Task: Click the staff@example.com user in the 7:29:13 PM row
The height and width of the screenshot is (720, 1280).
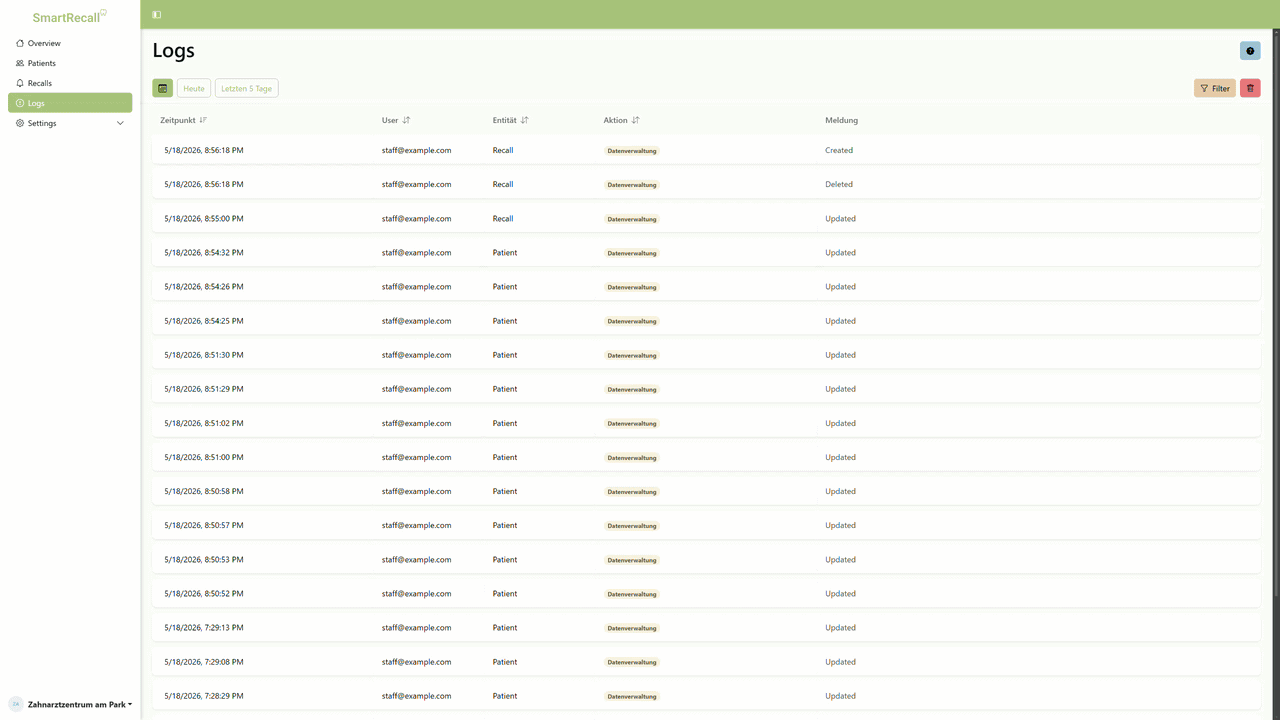Action: coord(416,628)
